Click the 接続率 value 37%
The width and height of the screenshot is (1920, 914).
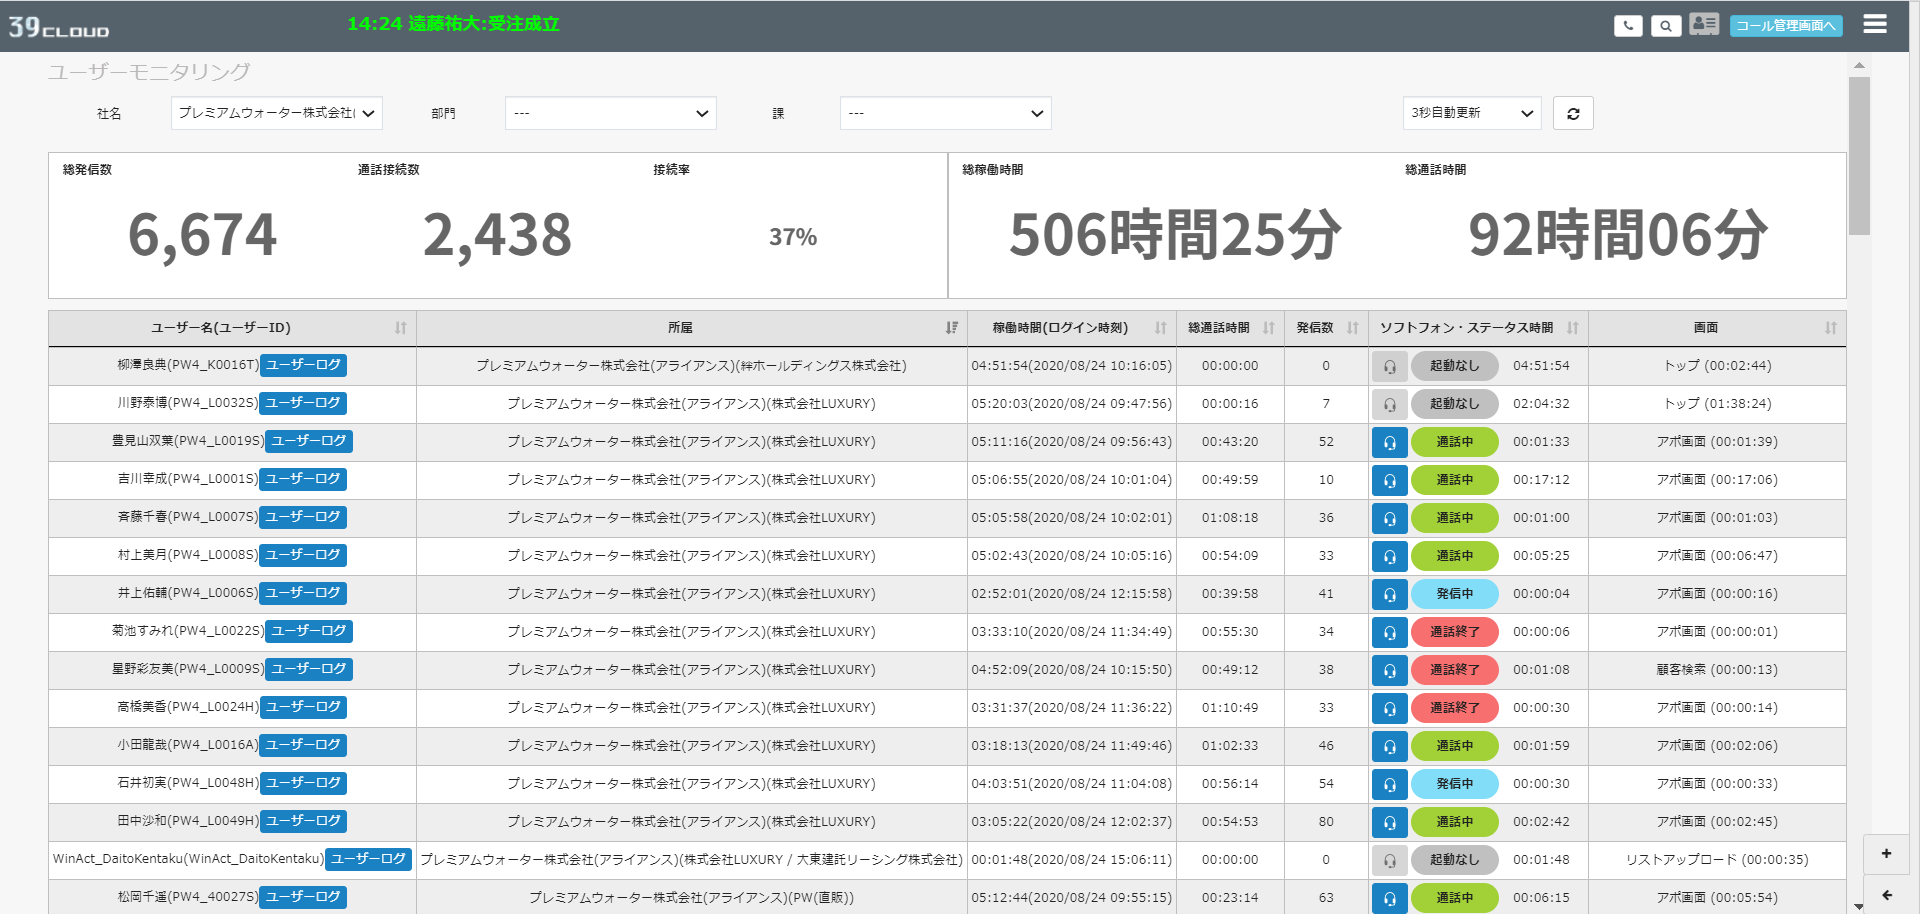(793, 238)
